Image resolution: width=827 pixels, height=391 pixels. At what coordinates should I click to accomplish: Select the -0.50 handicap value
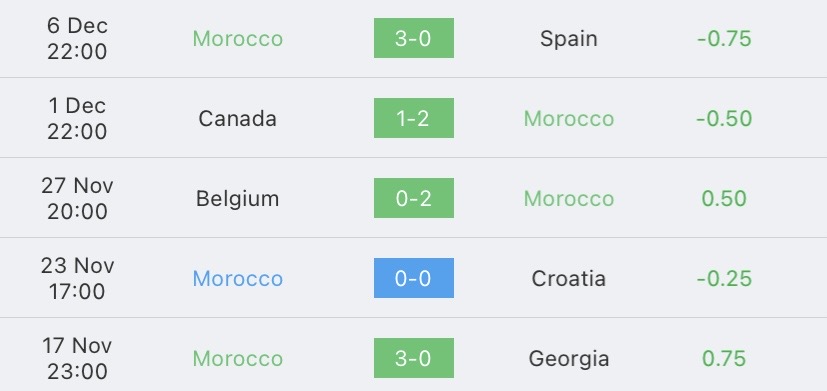click(724, 119)
